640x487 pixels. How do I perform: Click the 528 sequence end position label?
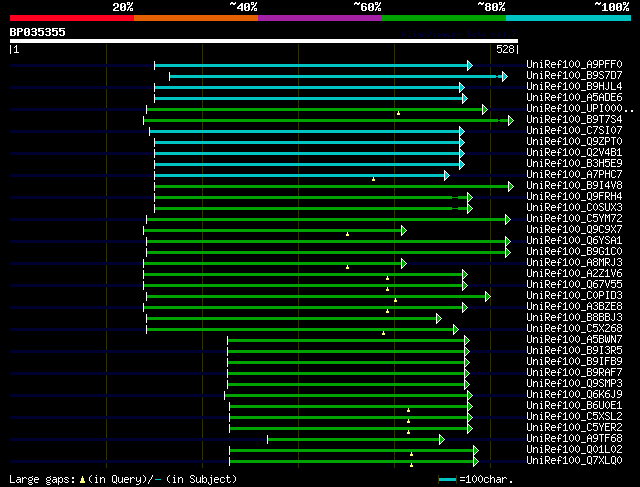tap(505, 49)
